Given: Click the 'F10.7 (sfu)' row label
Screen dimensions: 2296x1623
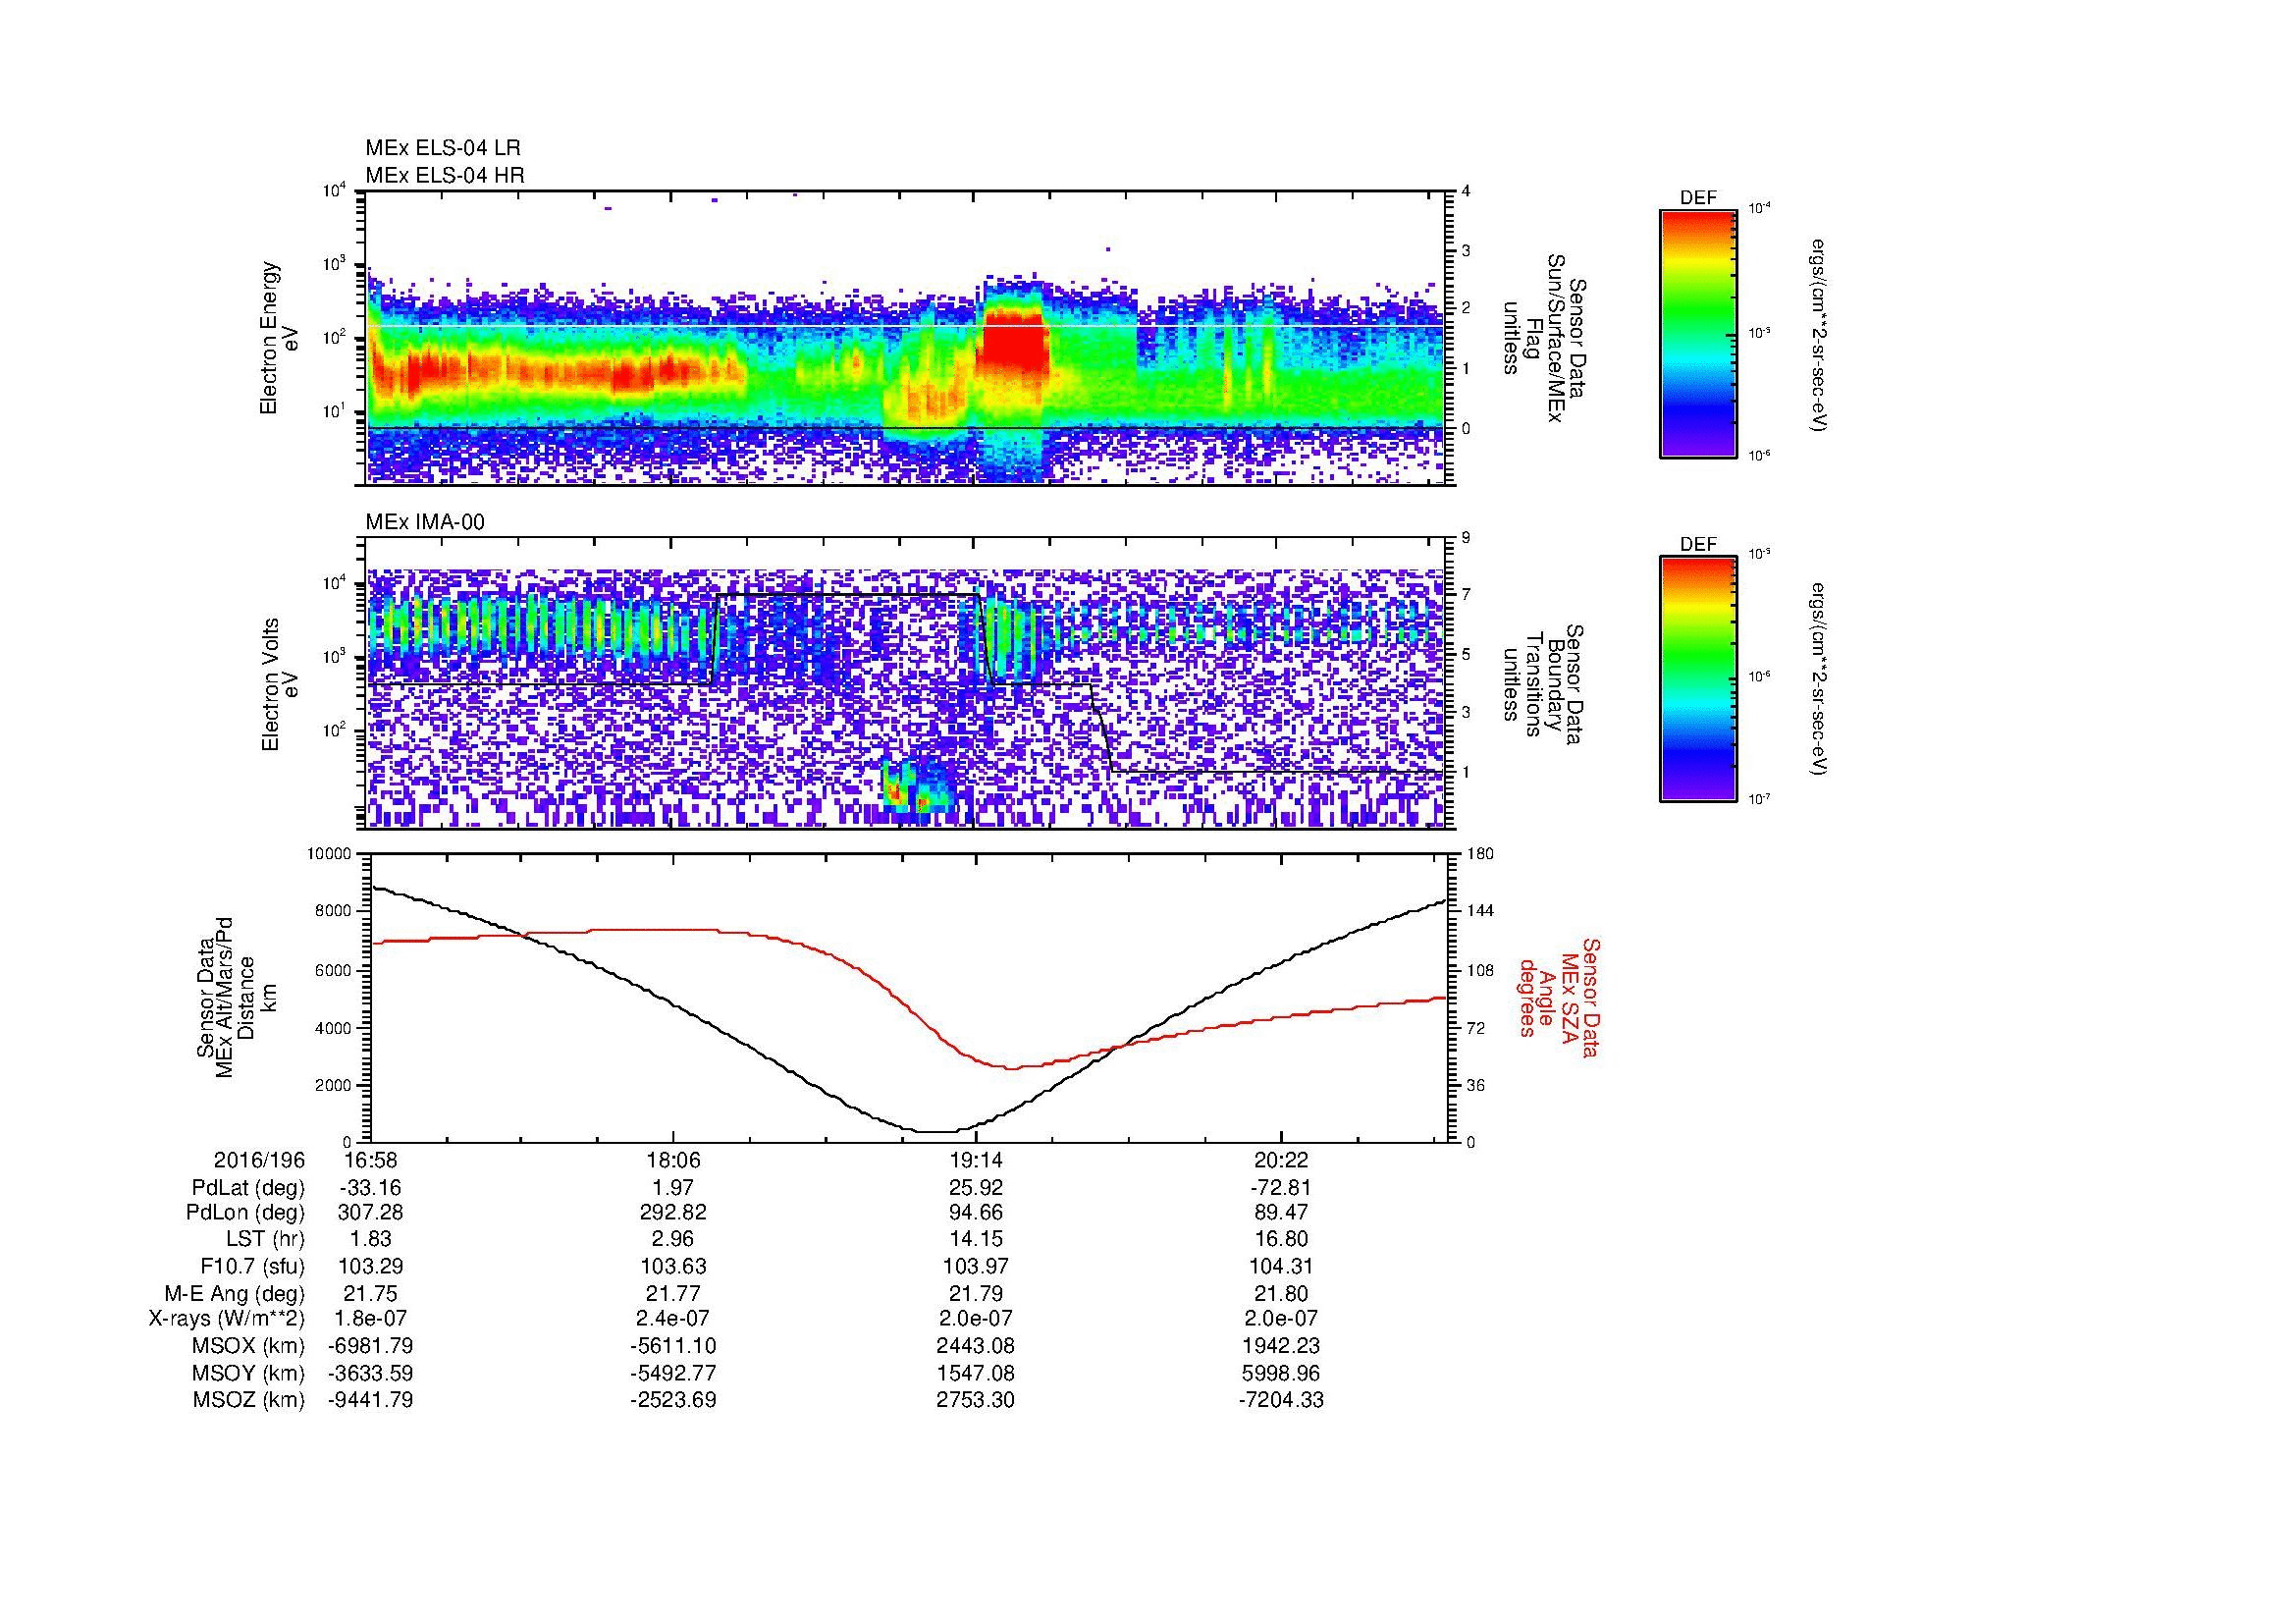Looking at the screenshot, I should click(x=252, y=1267).
